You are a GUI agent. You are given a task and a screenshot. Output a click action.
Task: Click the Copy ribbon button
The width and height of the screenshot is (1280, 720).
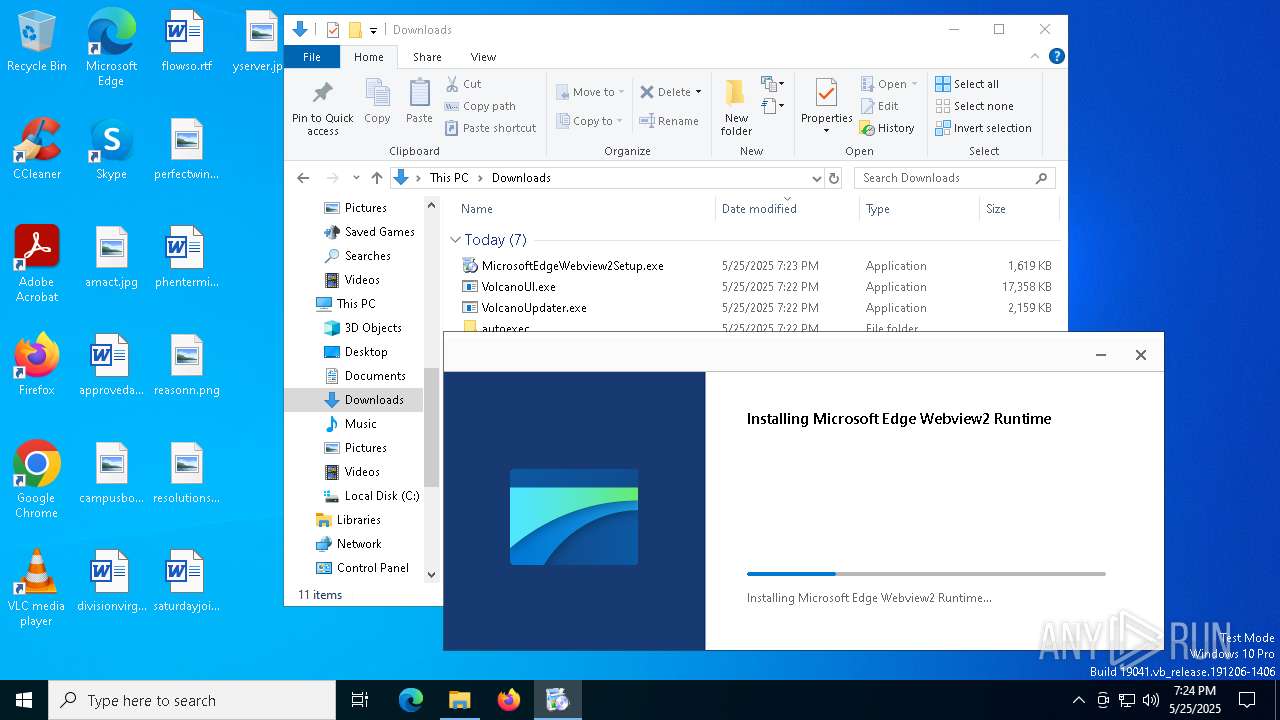tap(377, 101)
